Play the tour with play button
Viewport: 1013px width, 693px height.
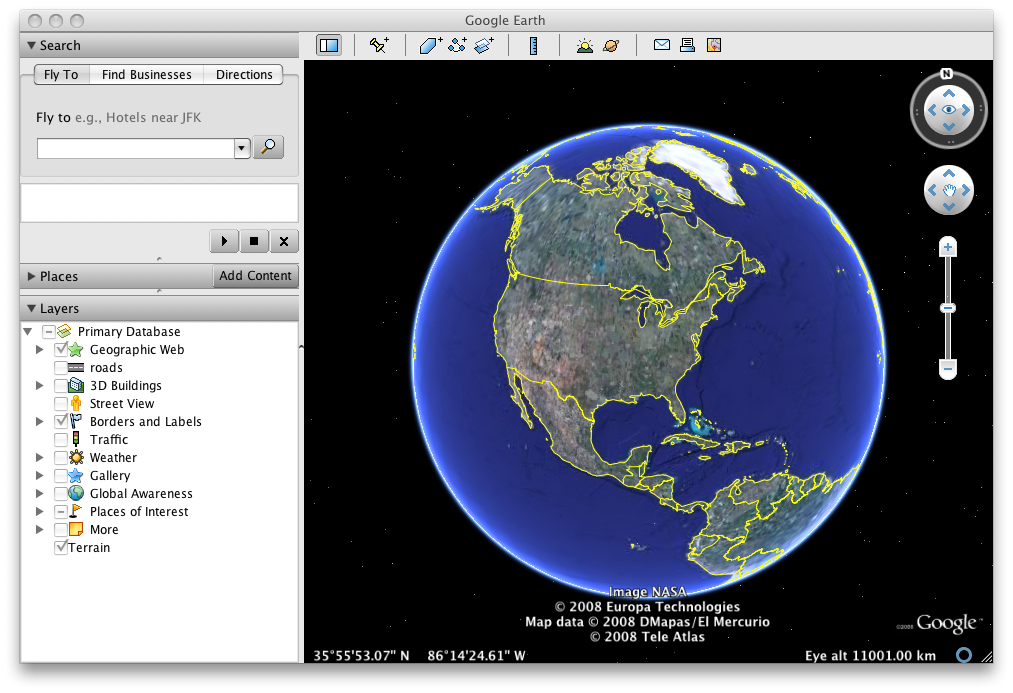pos(224,241)
